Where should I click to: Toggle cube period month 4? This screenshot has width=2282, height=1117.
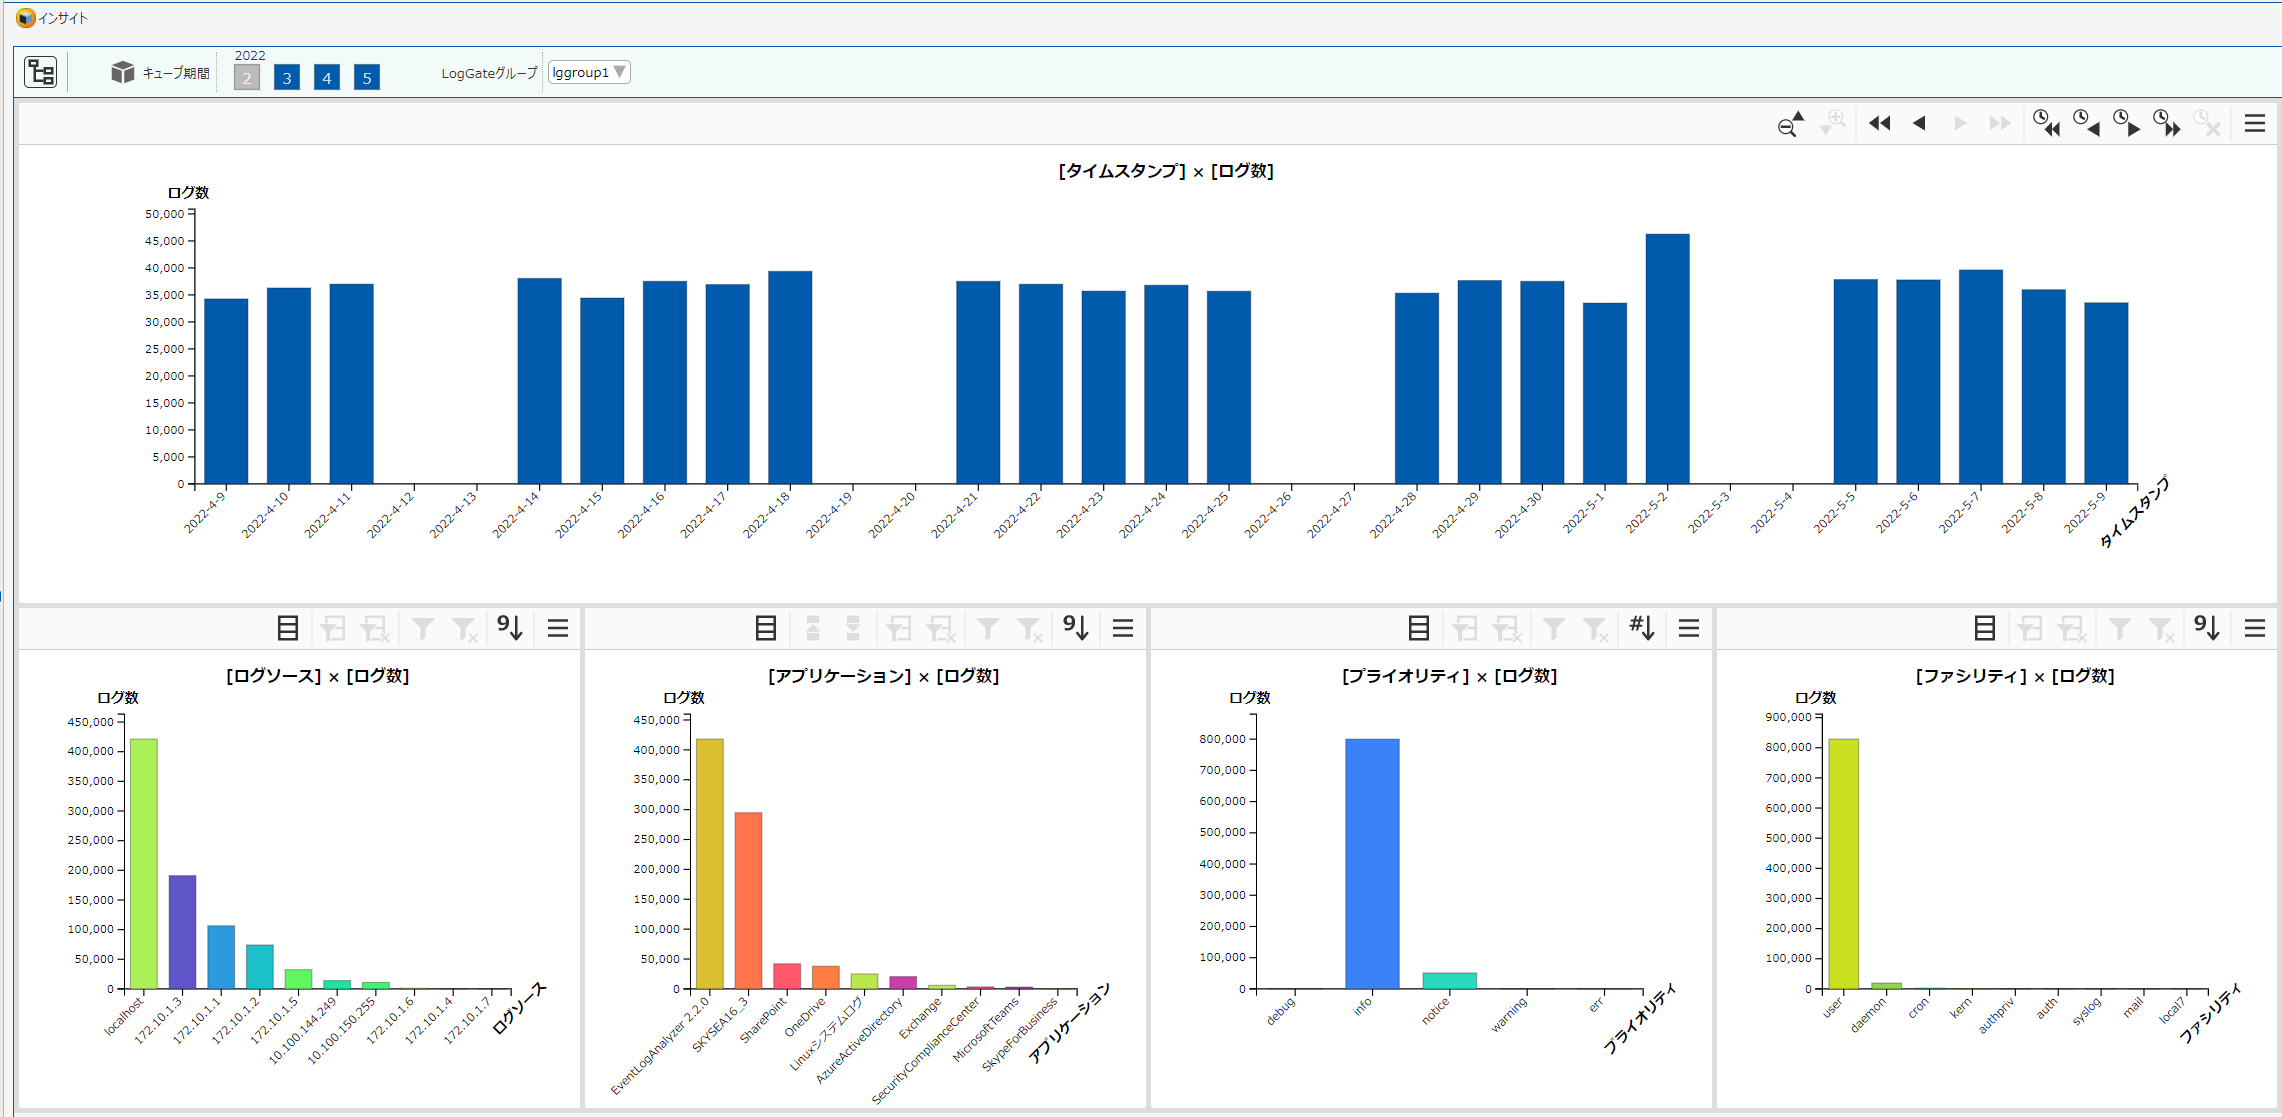coord(326,78)
